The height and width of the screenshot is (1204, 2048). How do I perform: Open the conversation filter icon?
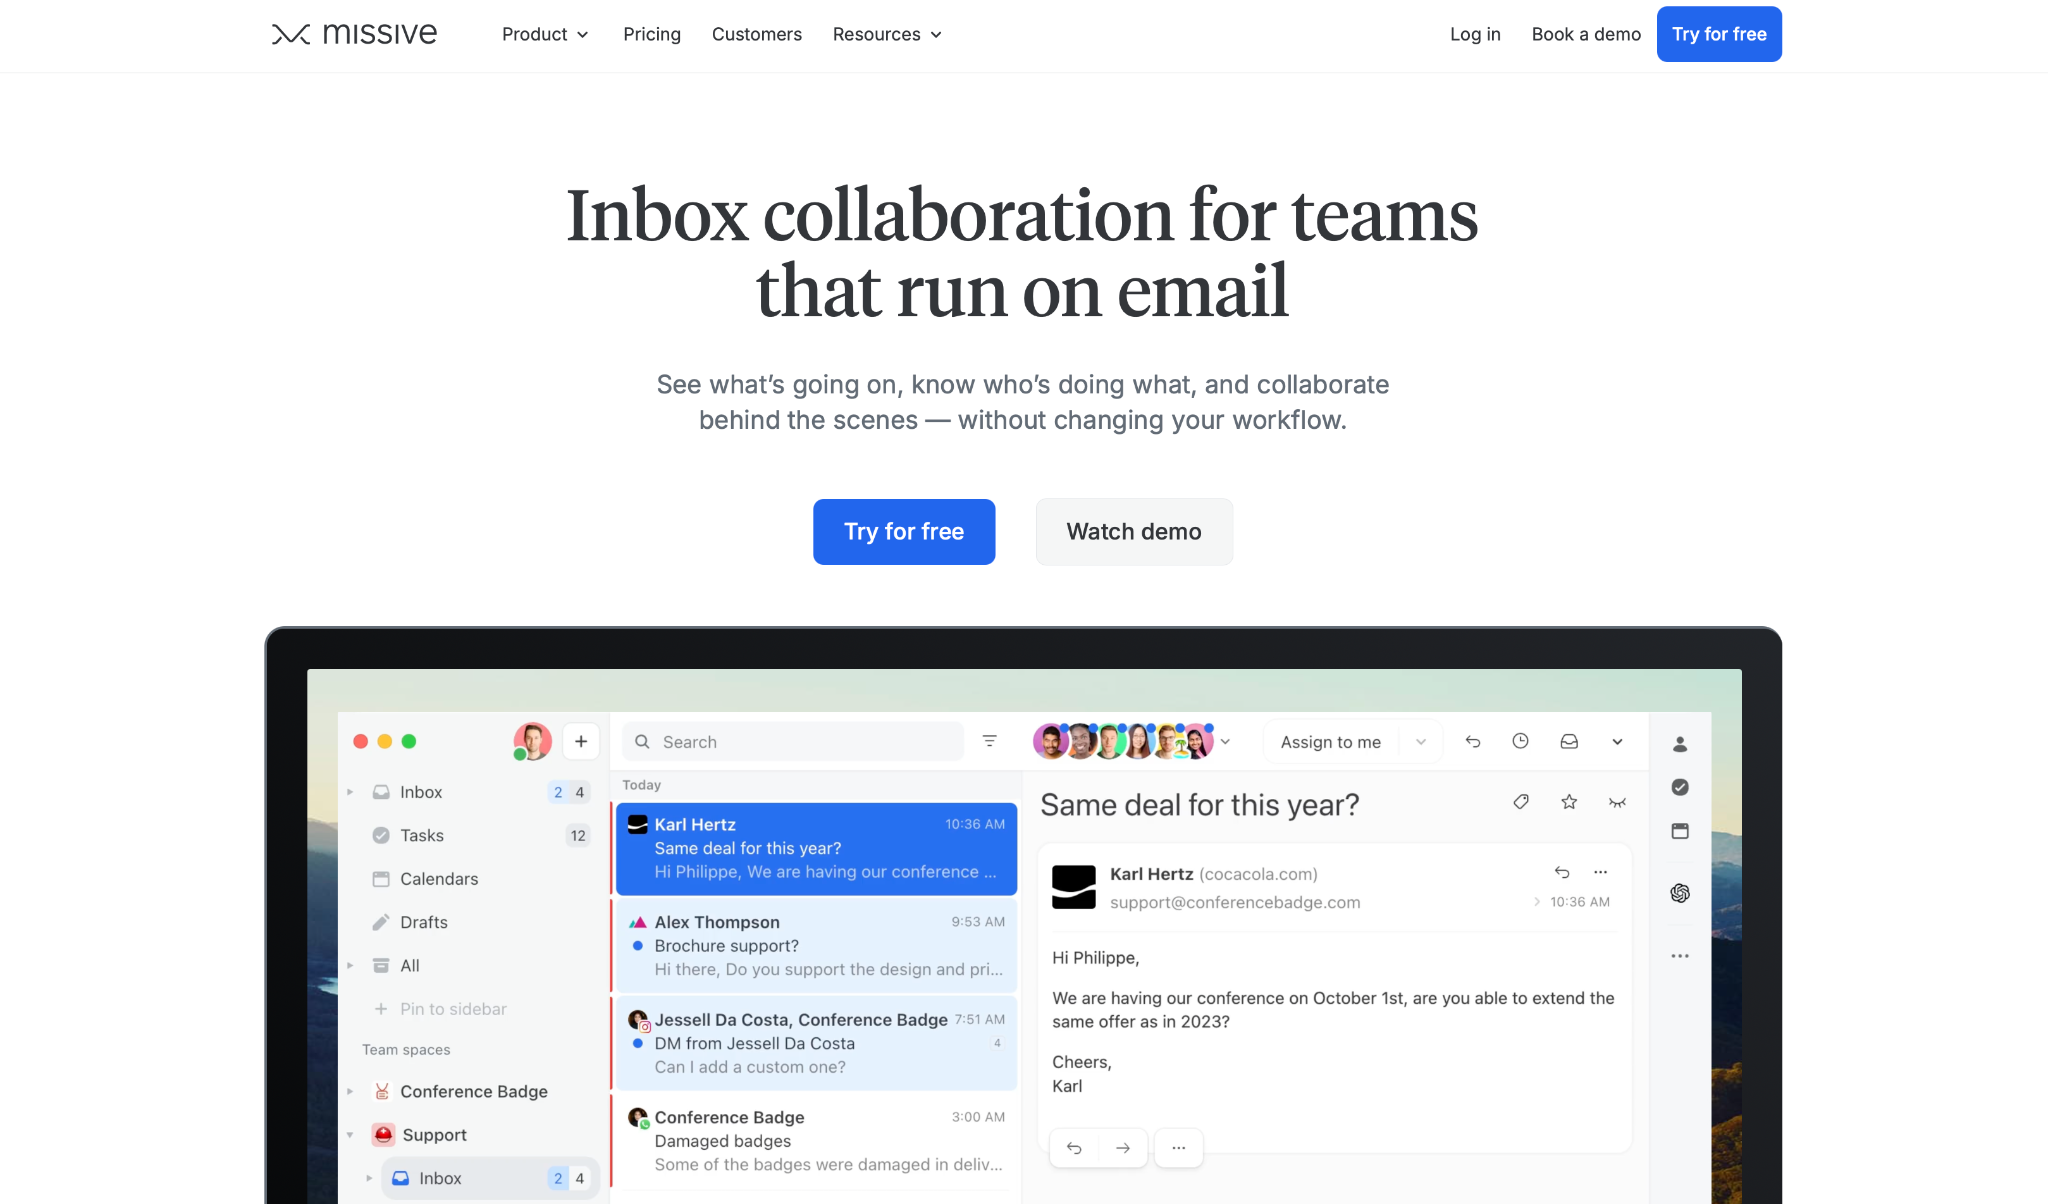989,741
